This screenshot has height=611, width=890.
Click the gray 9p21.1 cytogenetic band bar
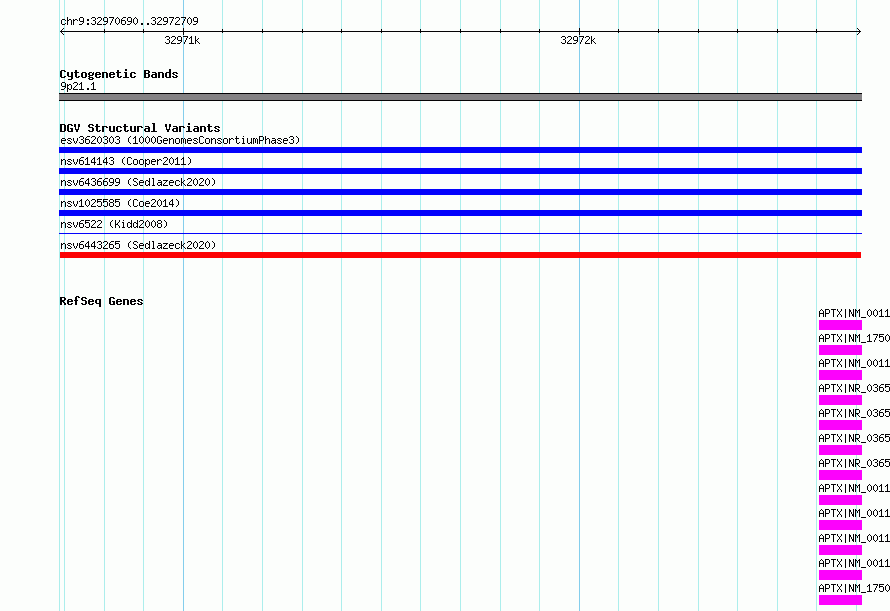pos(460,97)
